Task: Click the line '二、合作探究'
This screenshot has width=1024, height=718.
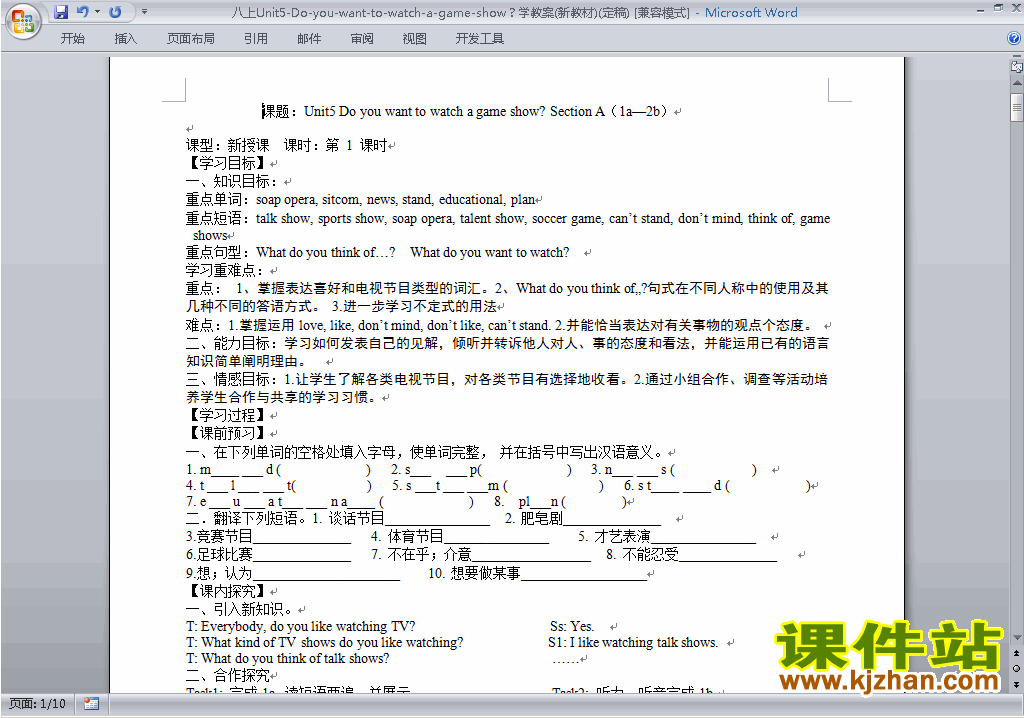Action: 228,675
